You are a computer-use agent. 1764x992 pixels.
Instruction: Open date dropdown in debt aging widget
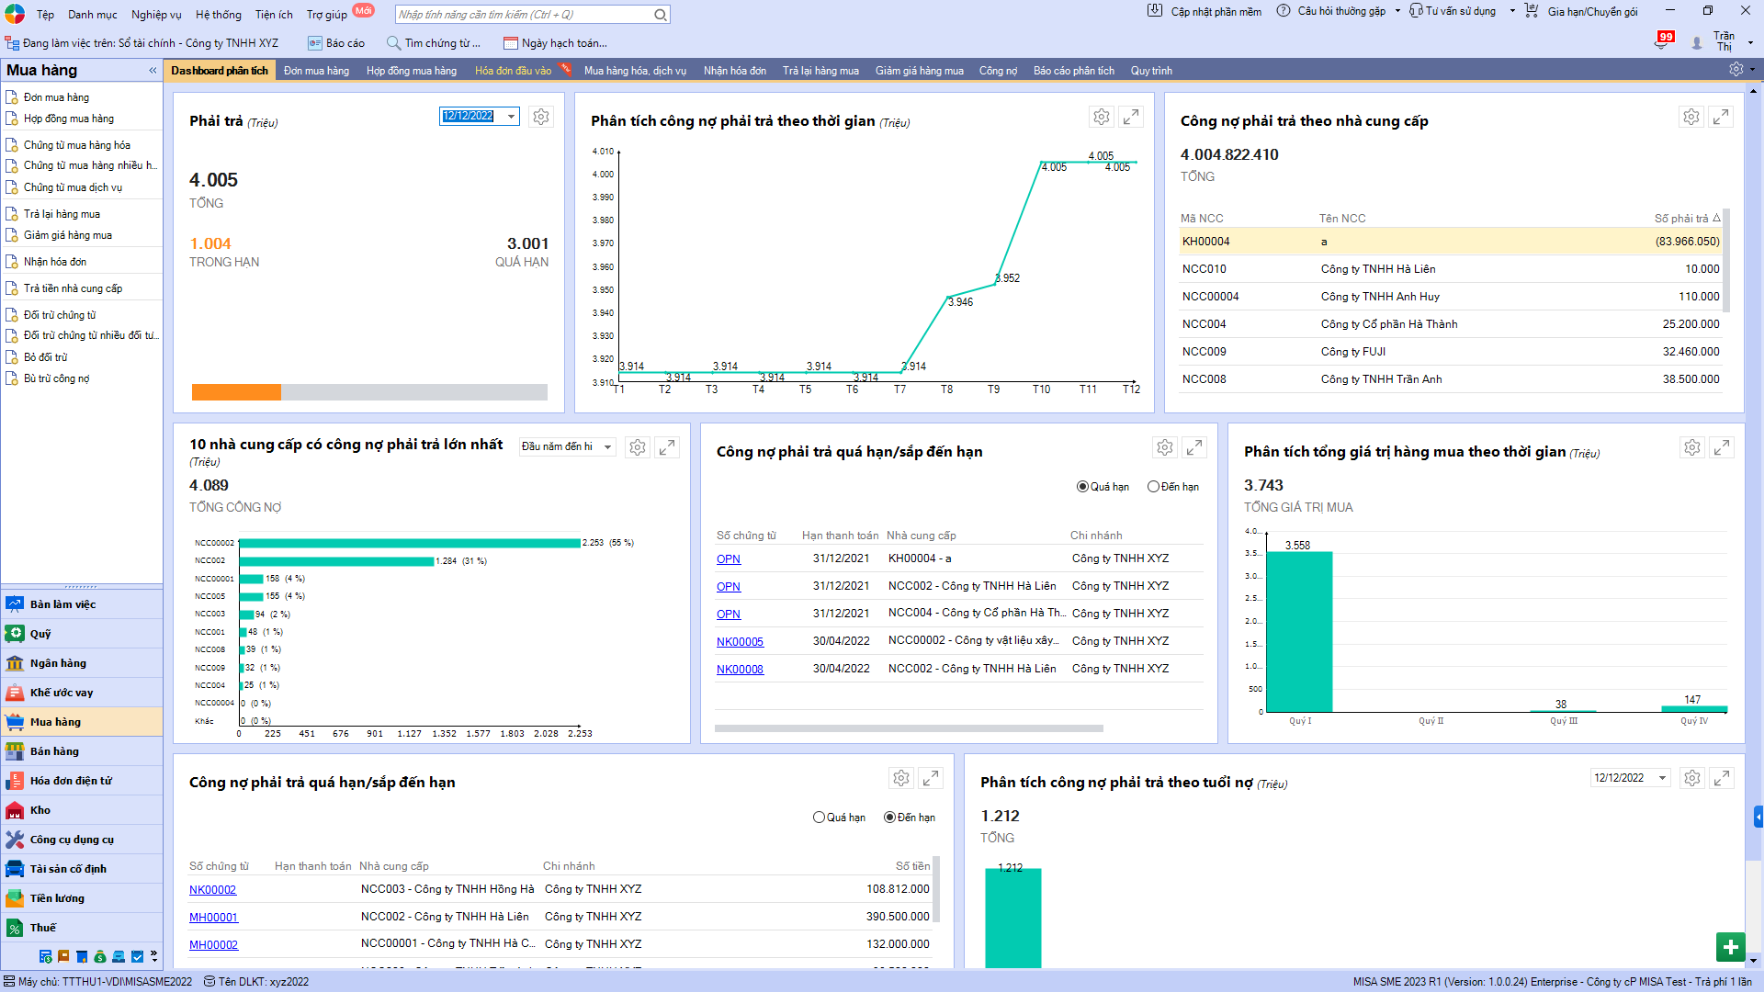(1662, 778)
